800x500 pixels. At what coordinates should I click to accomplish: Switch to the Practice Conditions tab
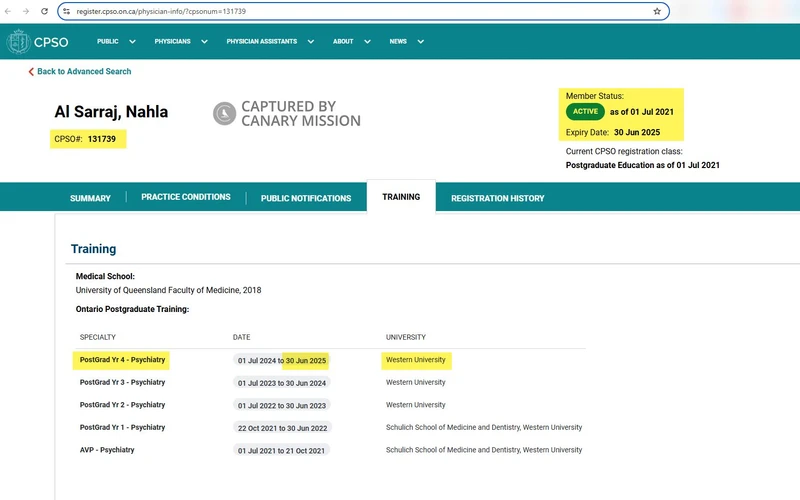click(186, 197)
